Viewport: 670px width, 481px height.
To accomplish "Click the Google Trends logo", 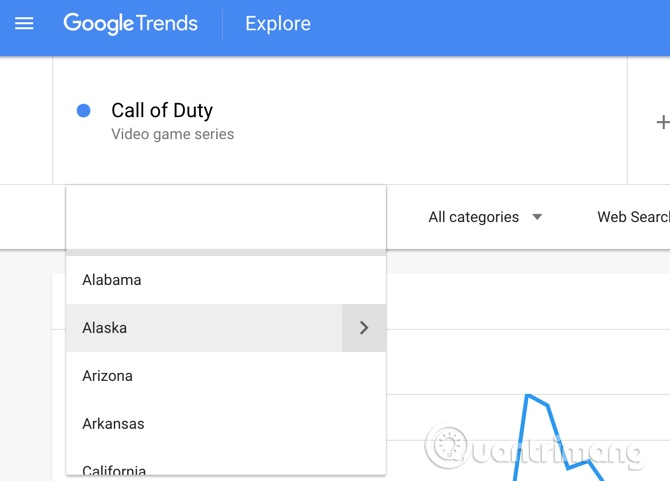I will (x=130, y=24).
